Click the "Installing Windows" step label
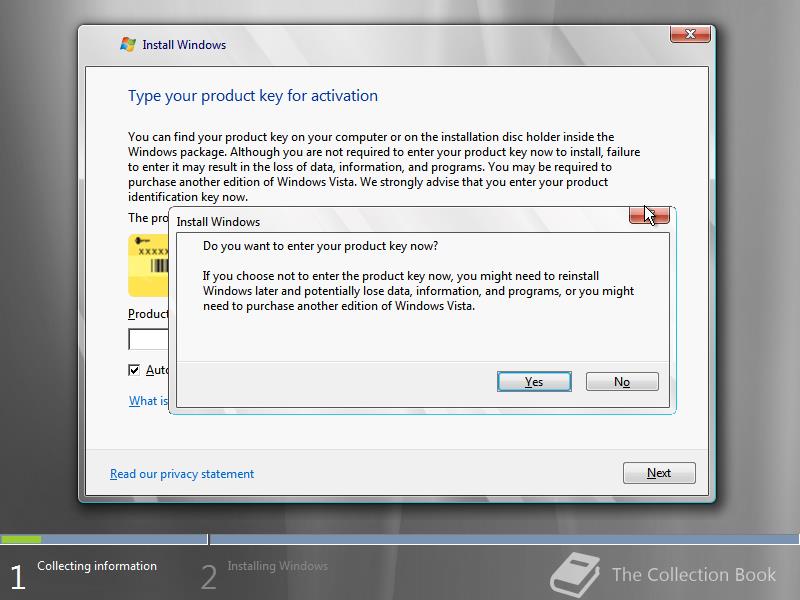Viewport: 800px width, 600px height. 278,566
